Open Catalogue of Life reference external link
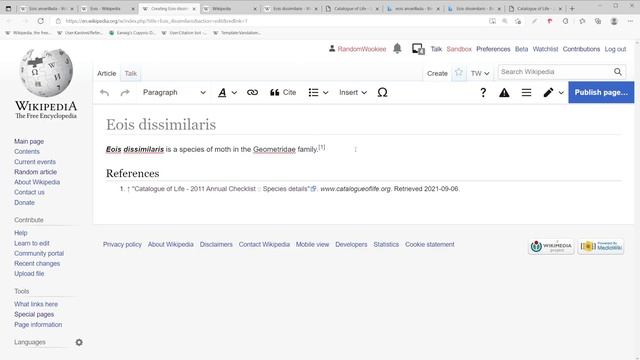 point(224,189)
